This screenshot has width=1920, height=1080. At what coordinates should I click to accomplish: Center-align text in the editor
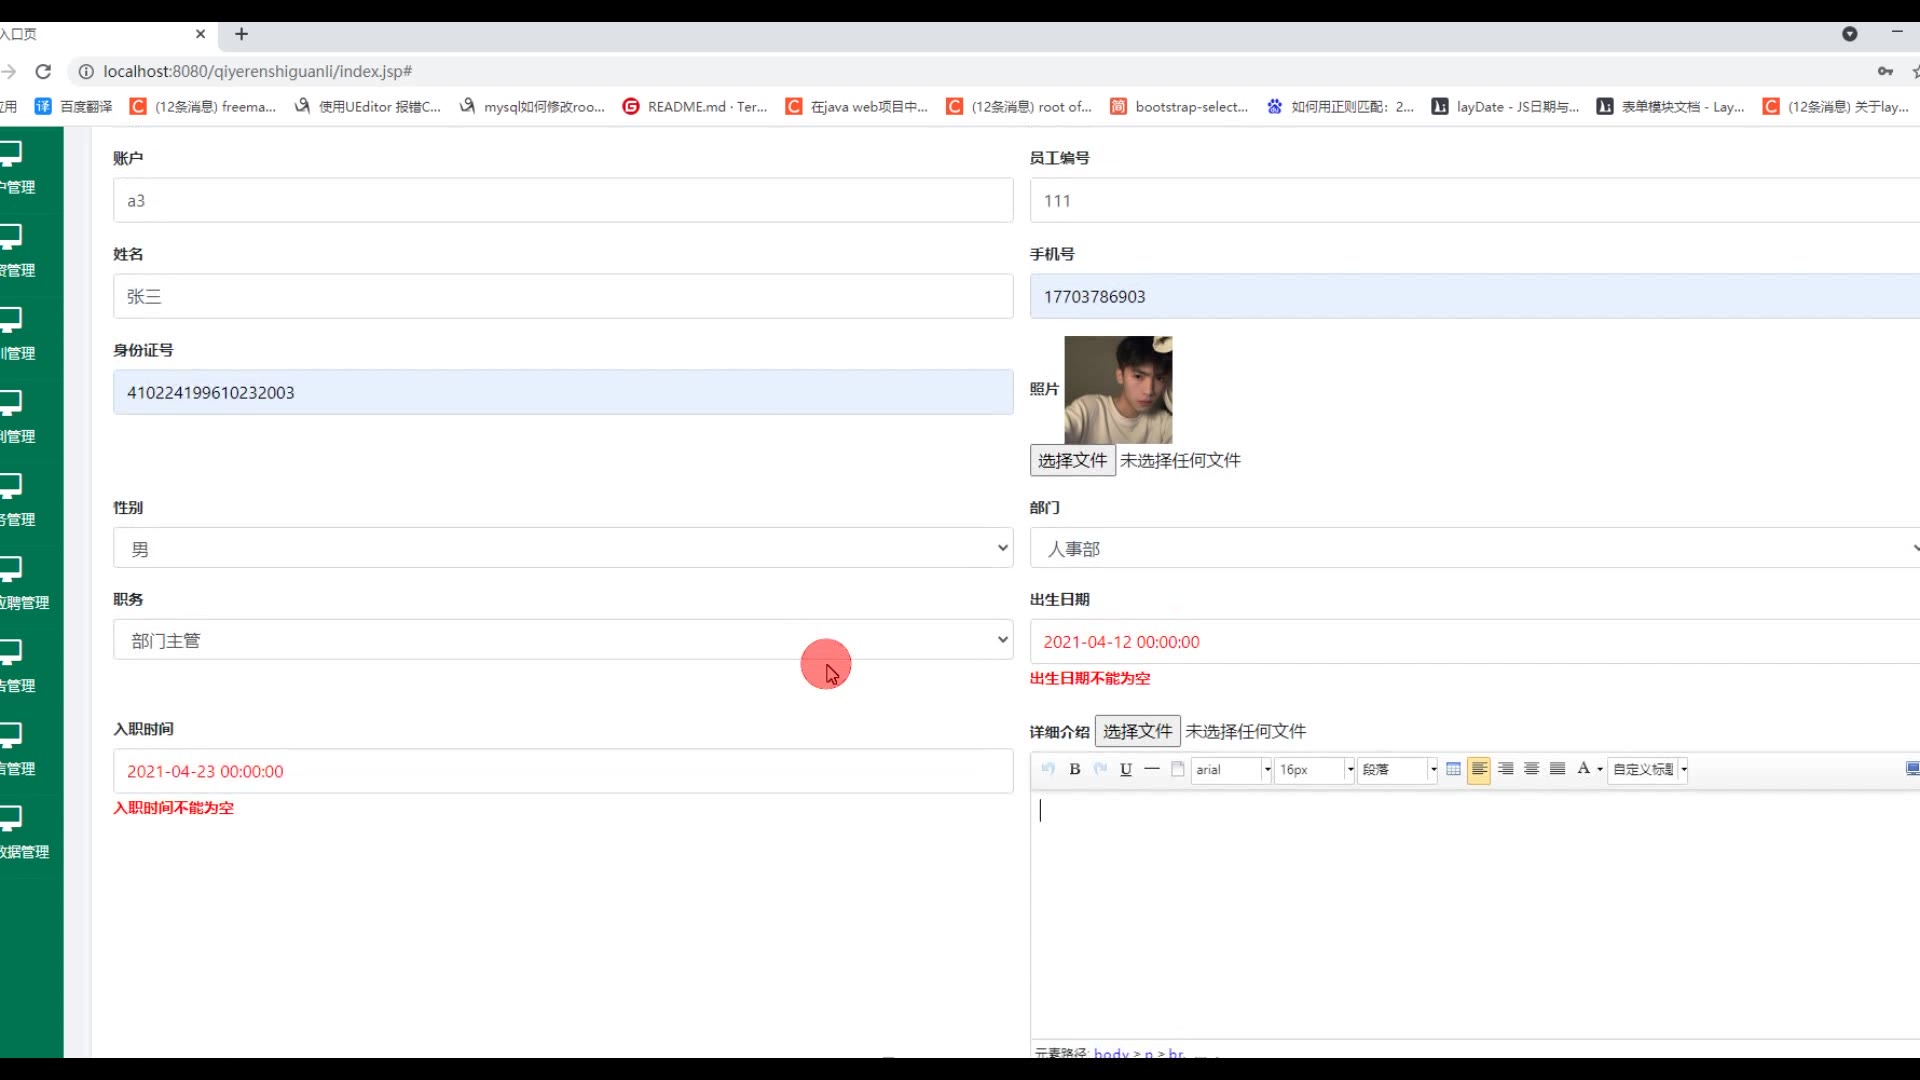(x=1531, y=769)
